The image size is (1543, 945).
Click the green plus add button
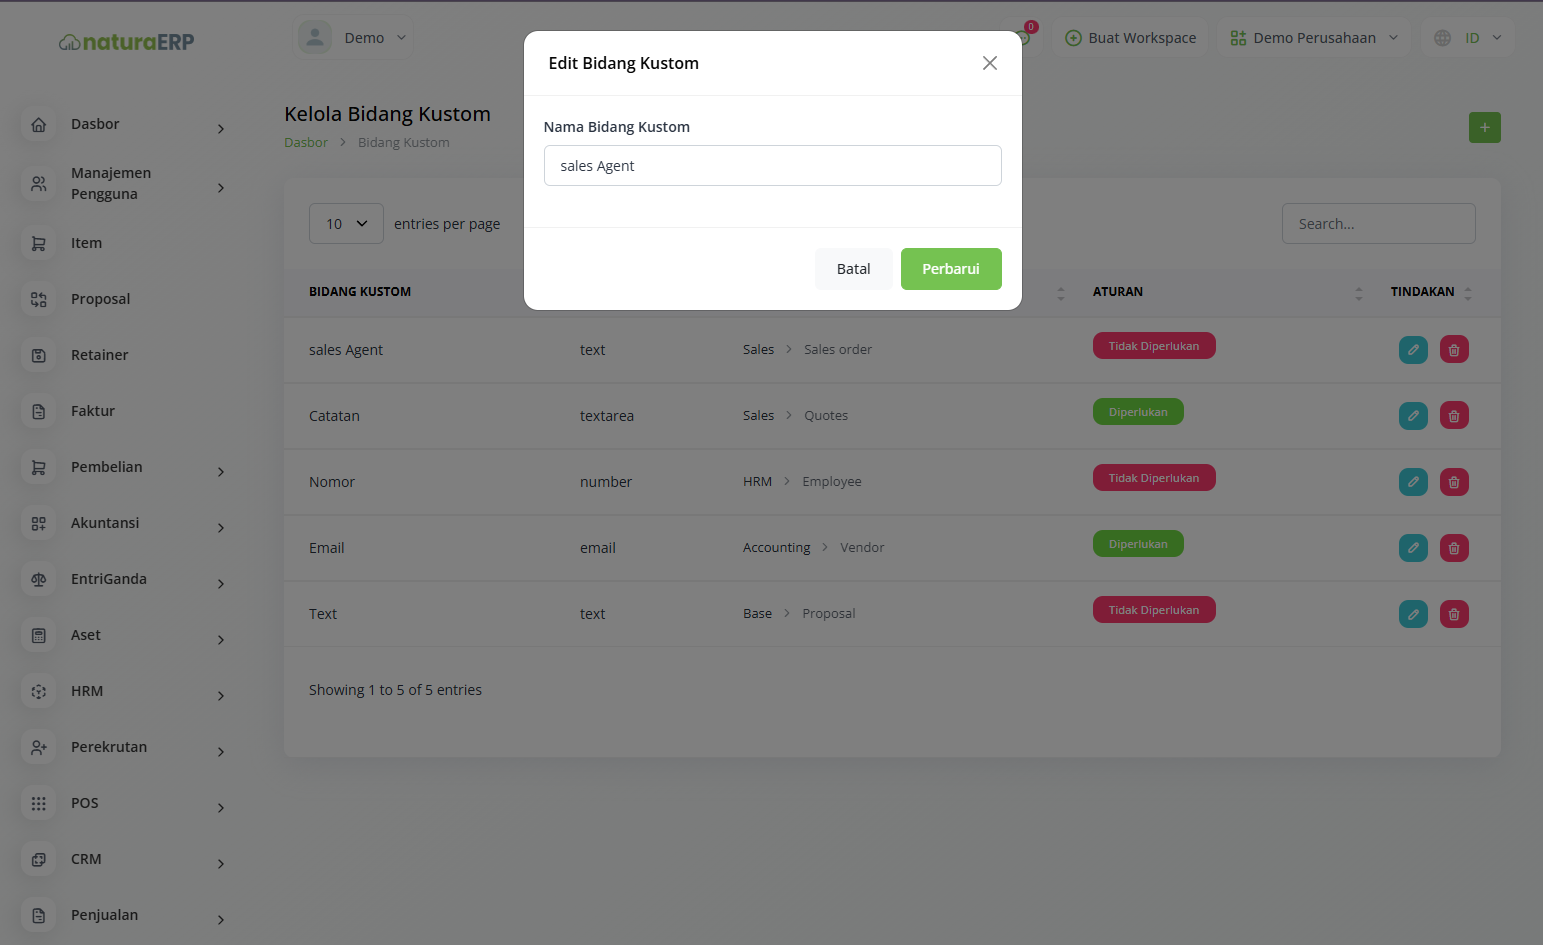(x=1485, y=127)
